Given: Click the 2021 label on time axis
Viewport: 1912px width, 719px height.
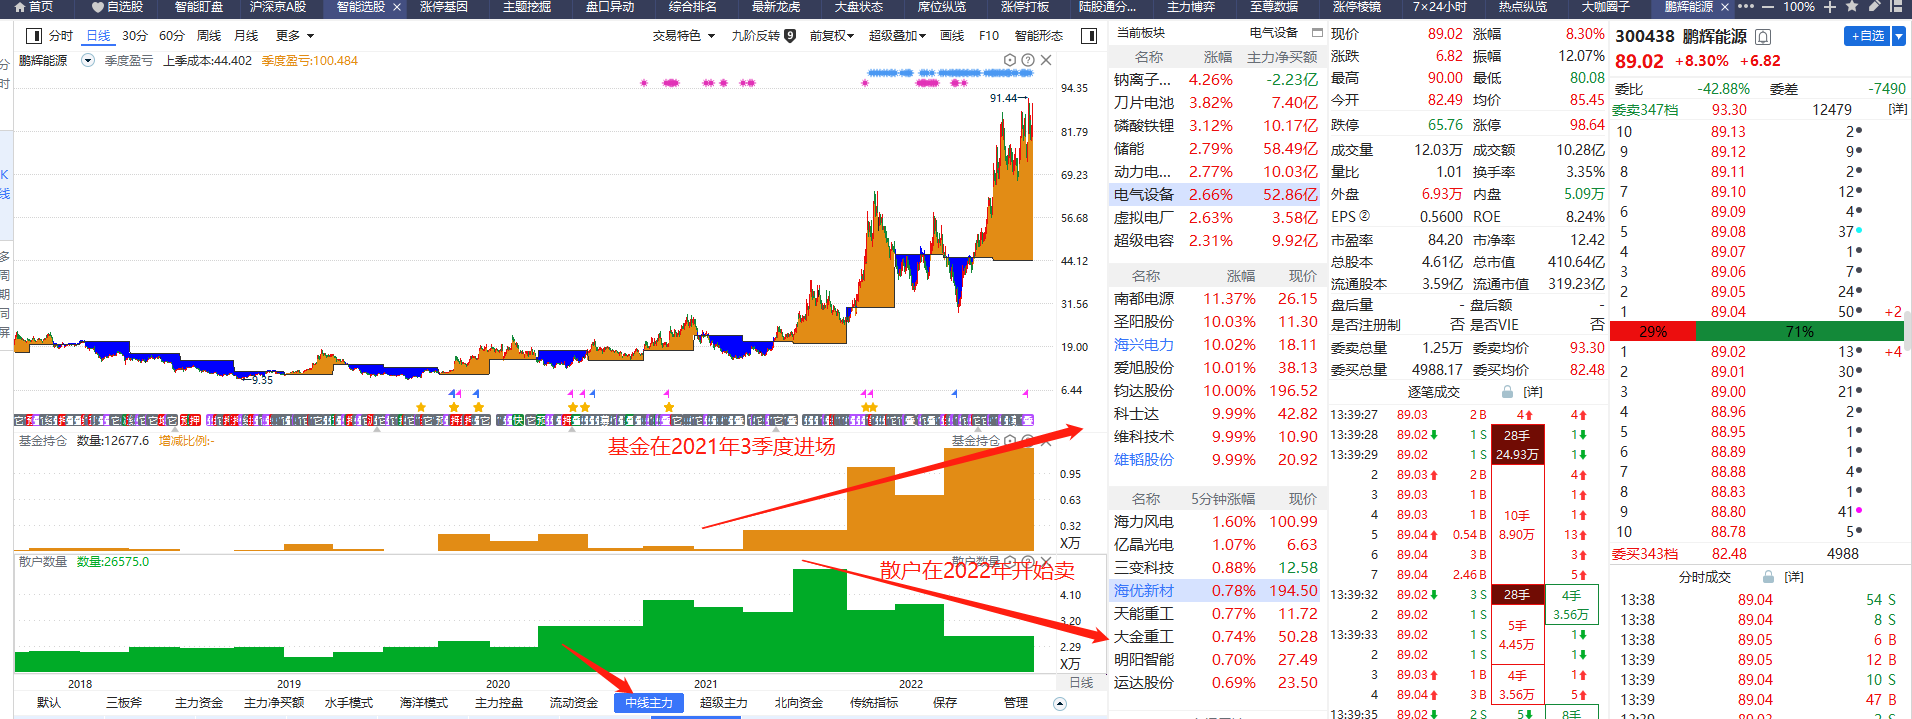Looking at the screenshot, I should [x=706, y=684].
